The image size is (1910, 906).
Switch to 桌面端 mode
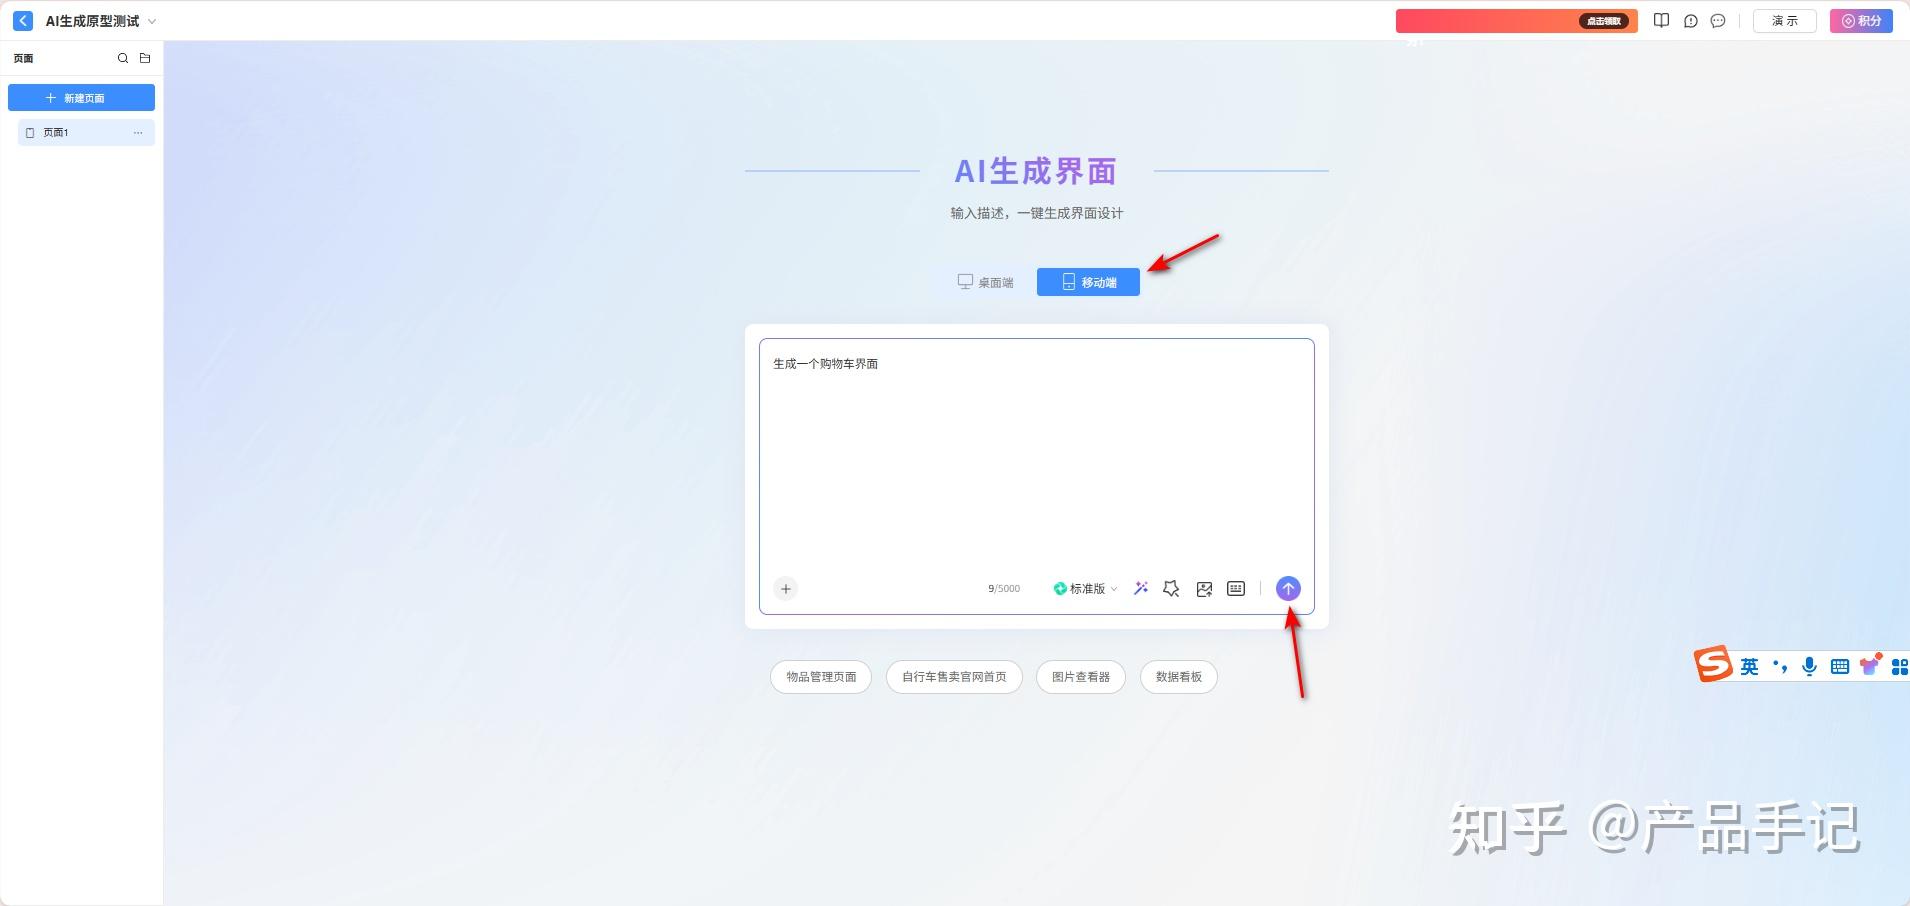point(985,282)
